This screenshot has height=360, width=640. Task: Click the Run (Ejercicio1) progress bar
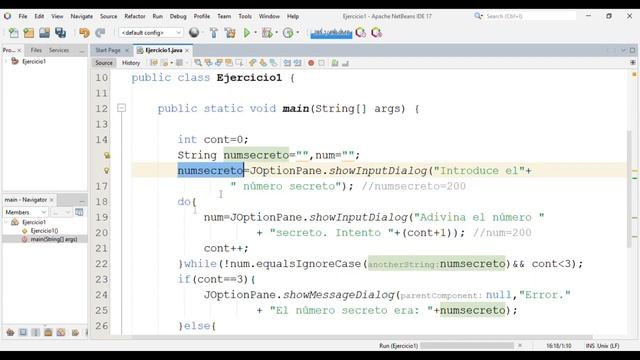coord(467,345)
